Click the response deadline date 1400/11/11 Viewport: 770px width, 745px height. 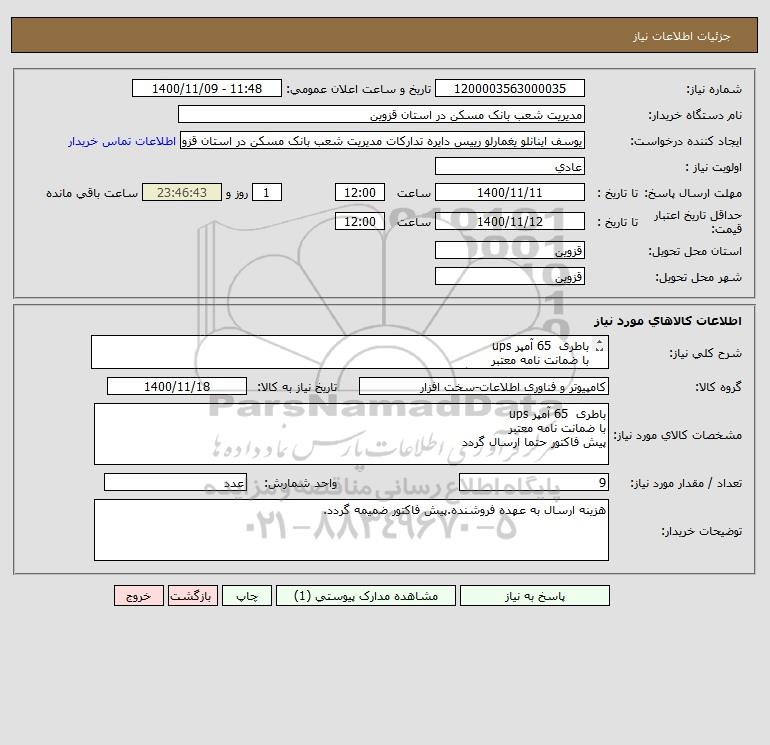(510, 193)
